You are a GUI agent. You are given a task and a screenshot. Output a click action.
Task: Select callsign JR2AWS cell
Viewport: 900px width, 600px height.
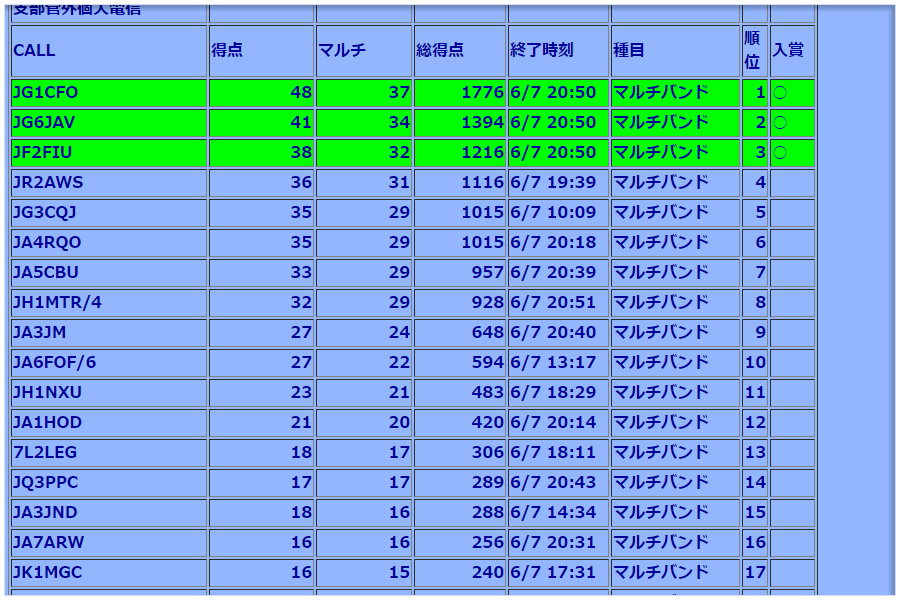point(48,183)
